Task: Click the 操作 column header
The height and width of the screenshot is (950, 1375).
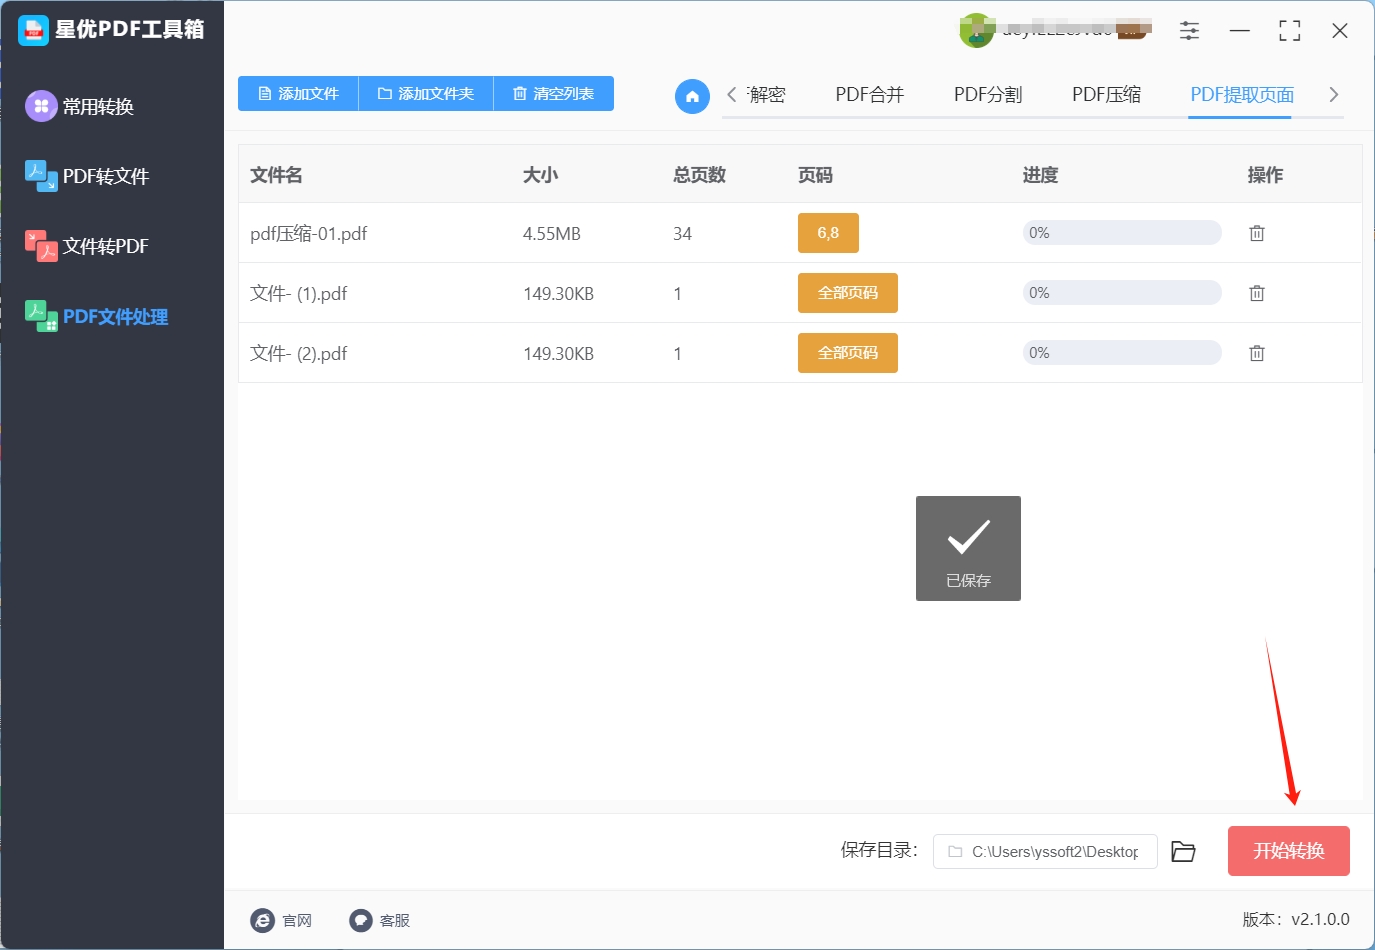Action: (x=1265, y=175)
